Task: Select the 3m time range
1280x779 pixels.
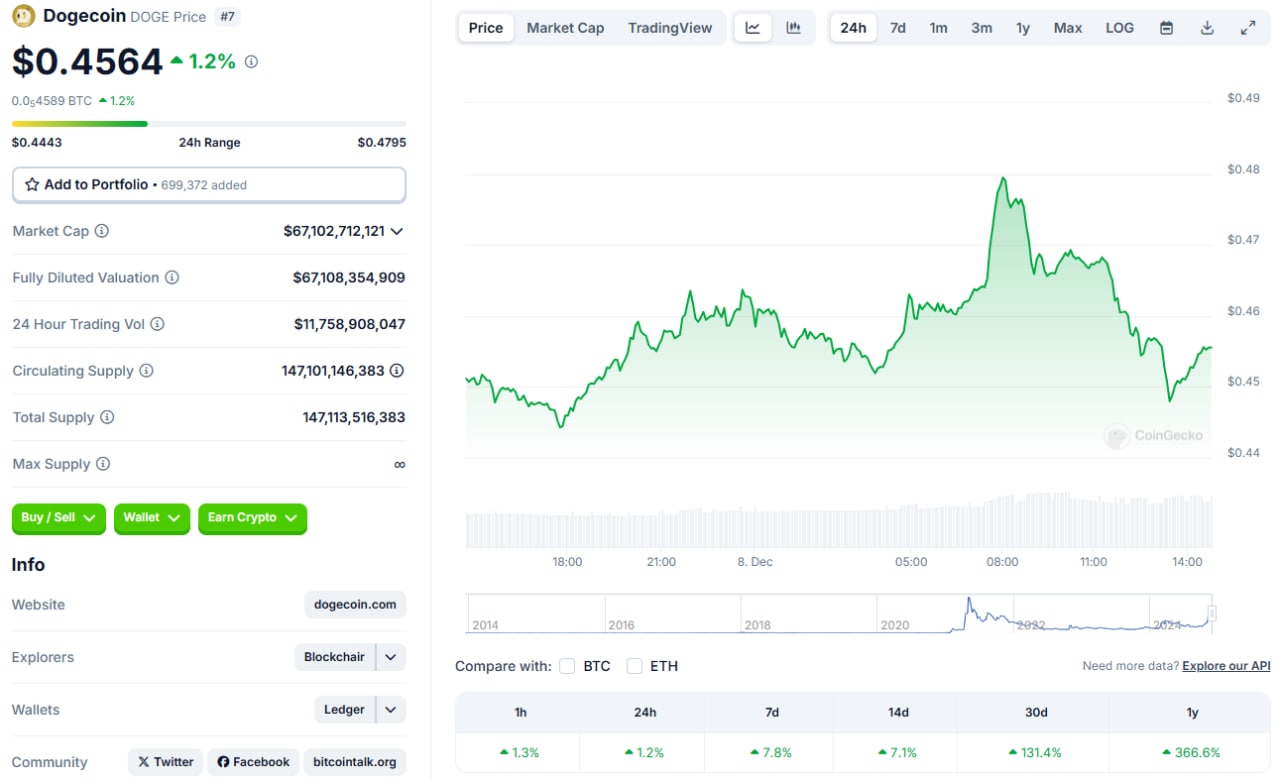Action: pyautogui.click(x=982, y=28)
